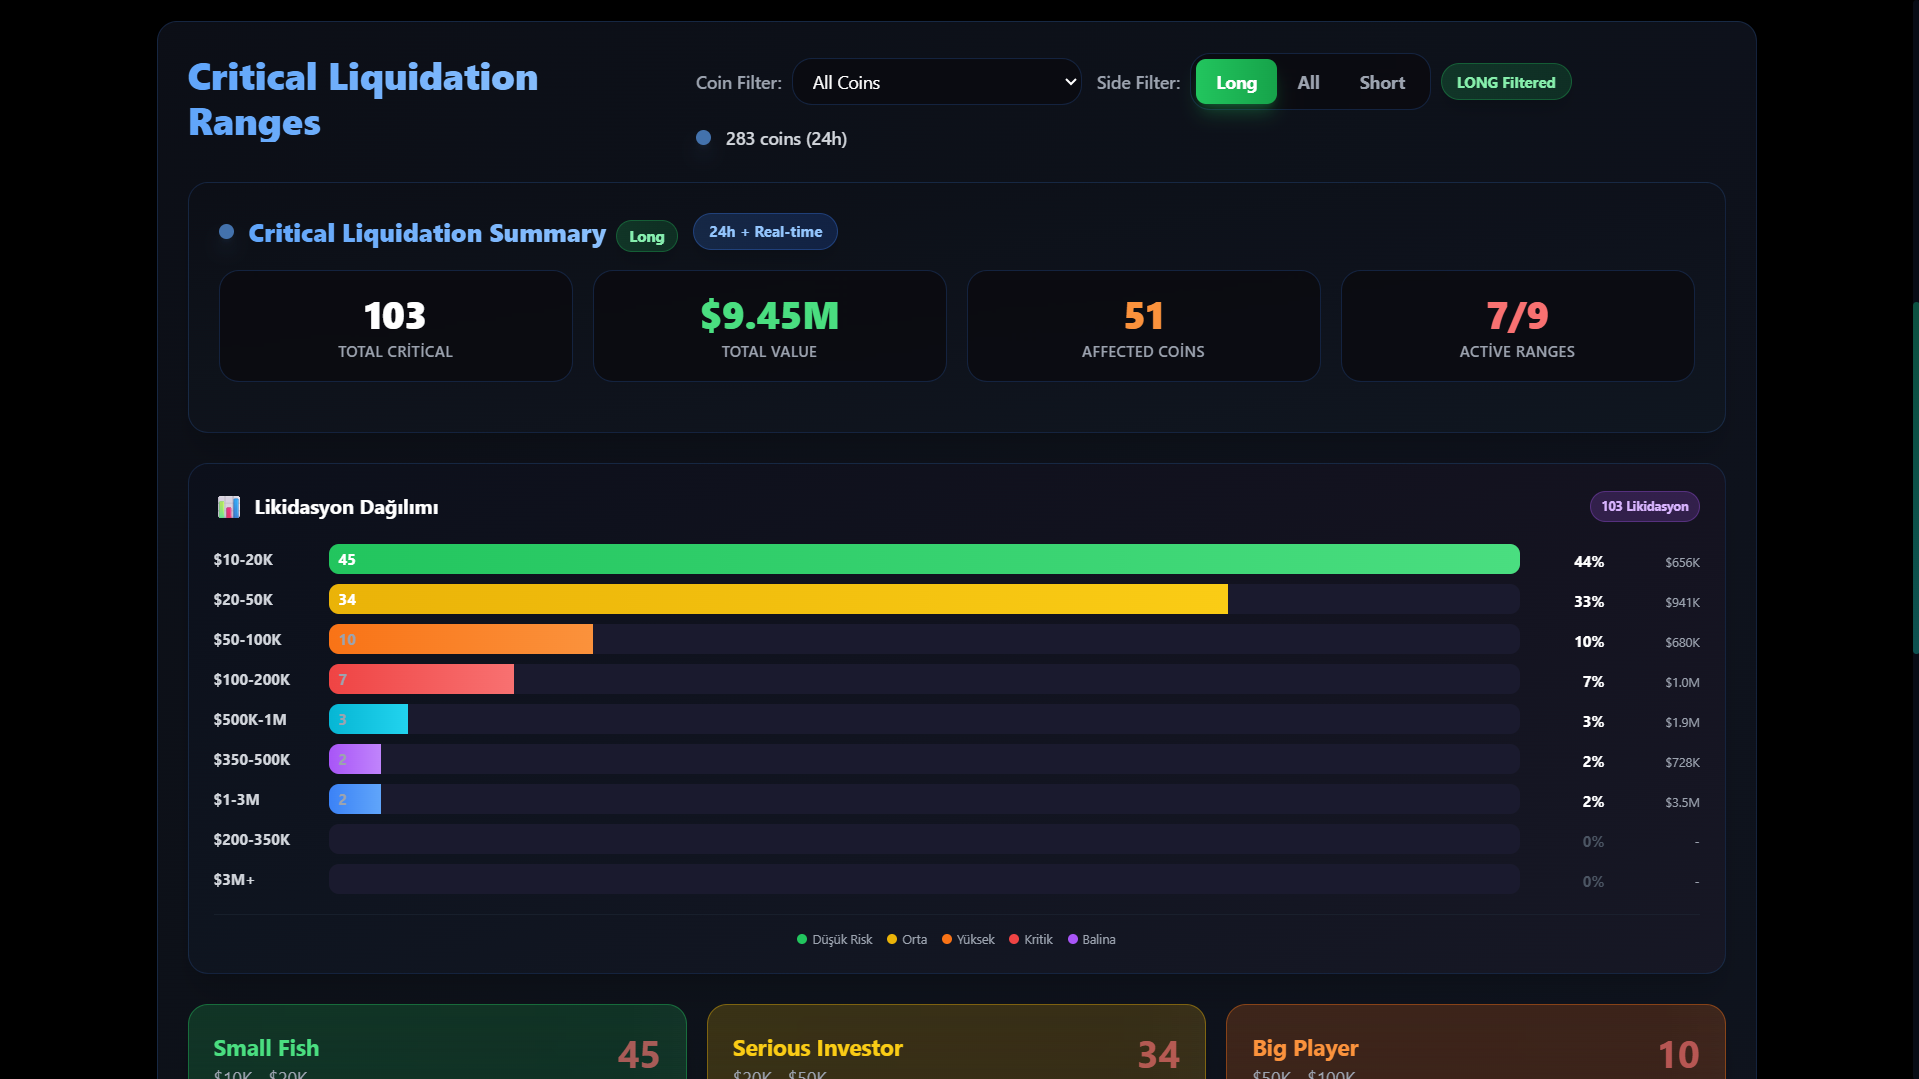Open the Serious Investor card

pos(956,1045)
